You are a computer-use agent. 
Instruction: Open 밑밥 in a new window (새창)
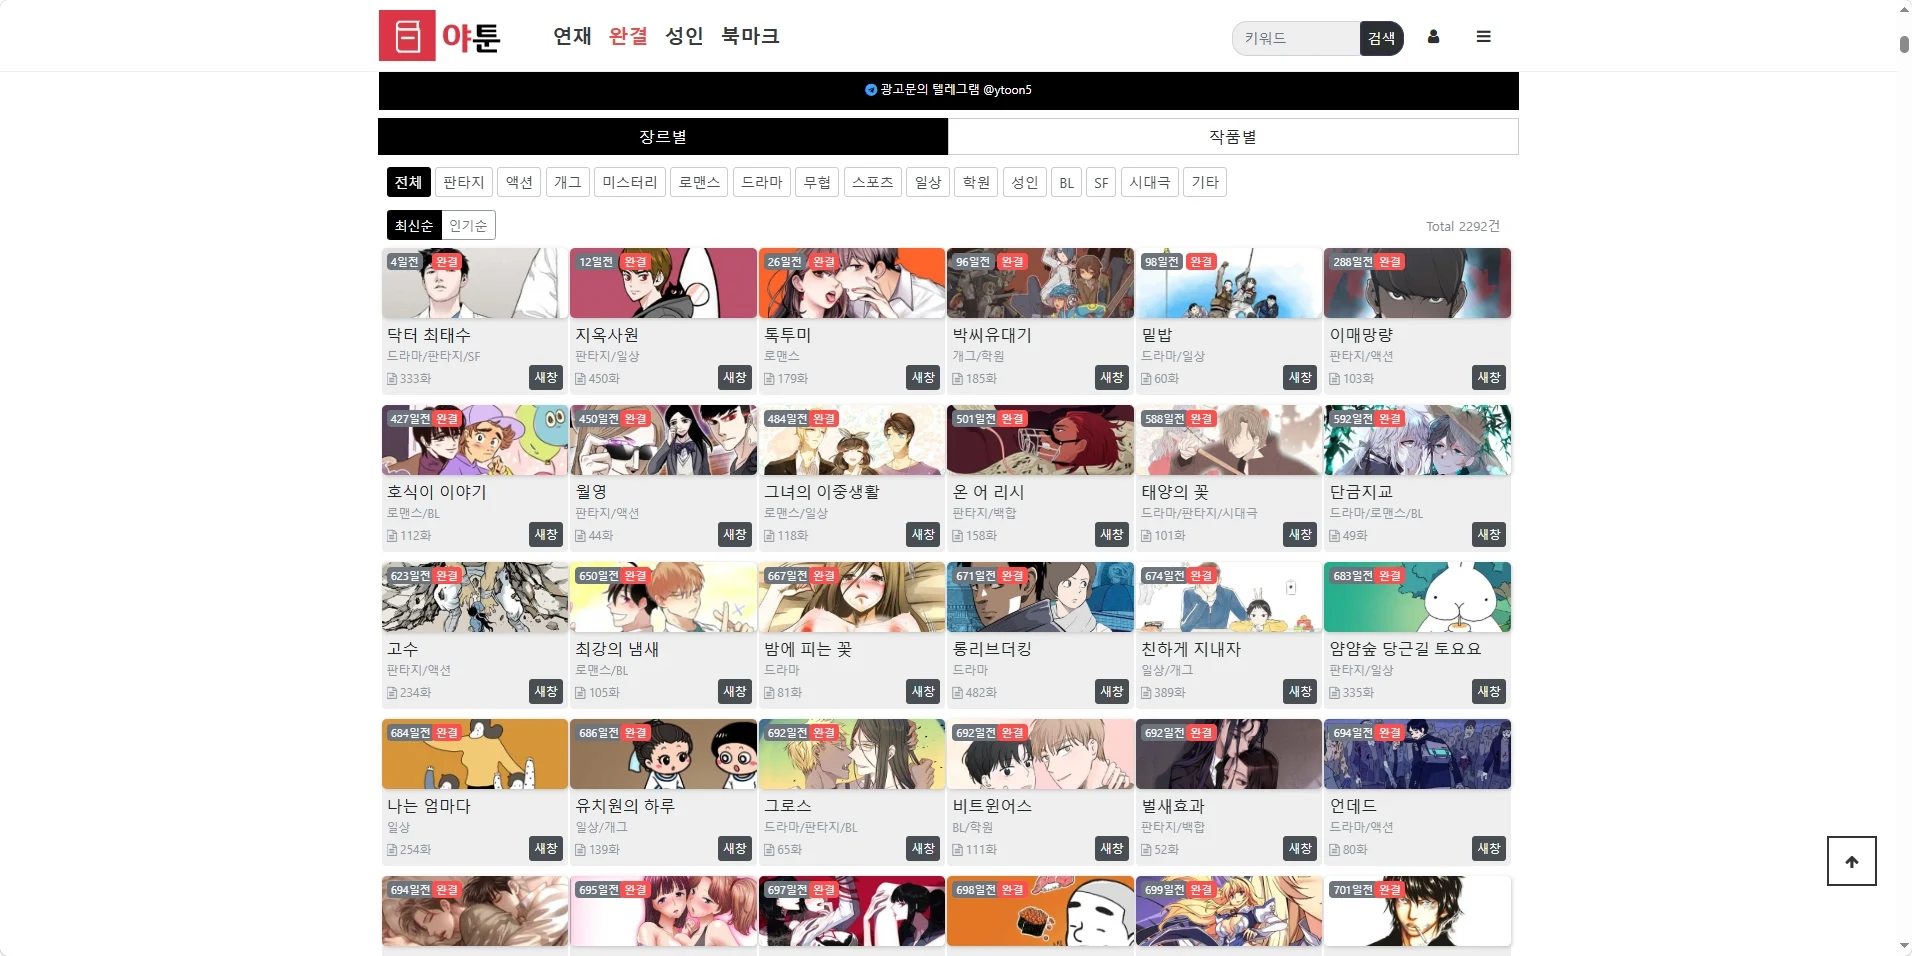click(1300, 377)
